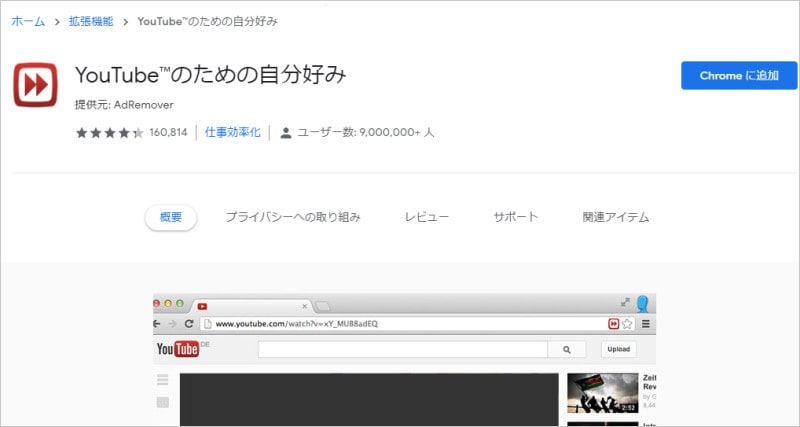800x427 pixels.
Task: Open the flag video thumbnail with 2:52
Action: (x=603, y=393)
